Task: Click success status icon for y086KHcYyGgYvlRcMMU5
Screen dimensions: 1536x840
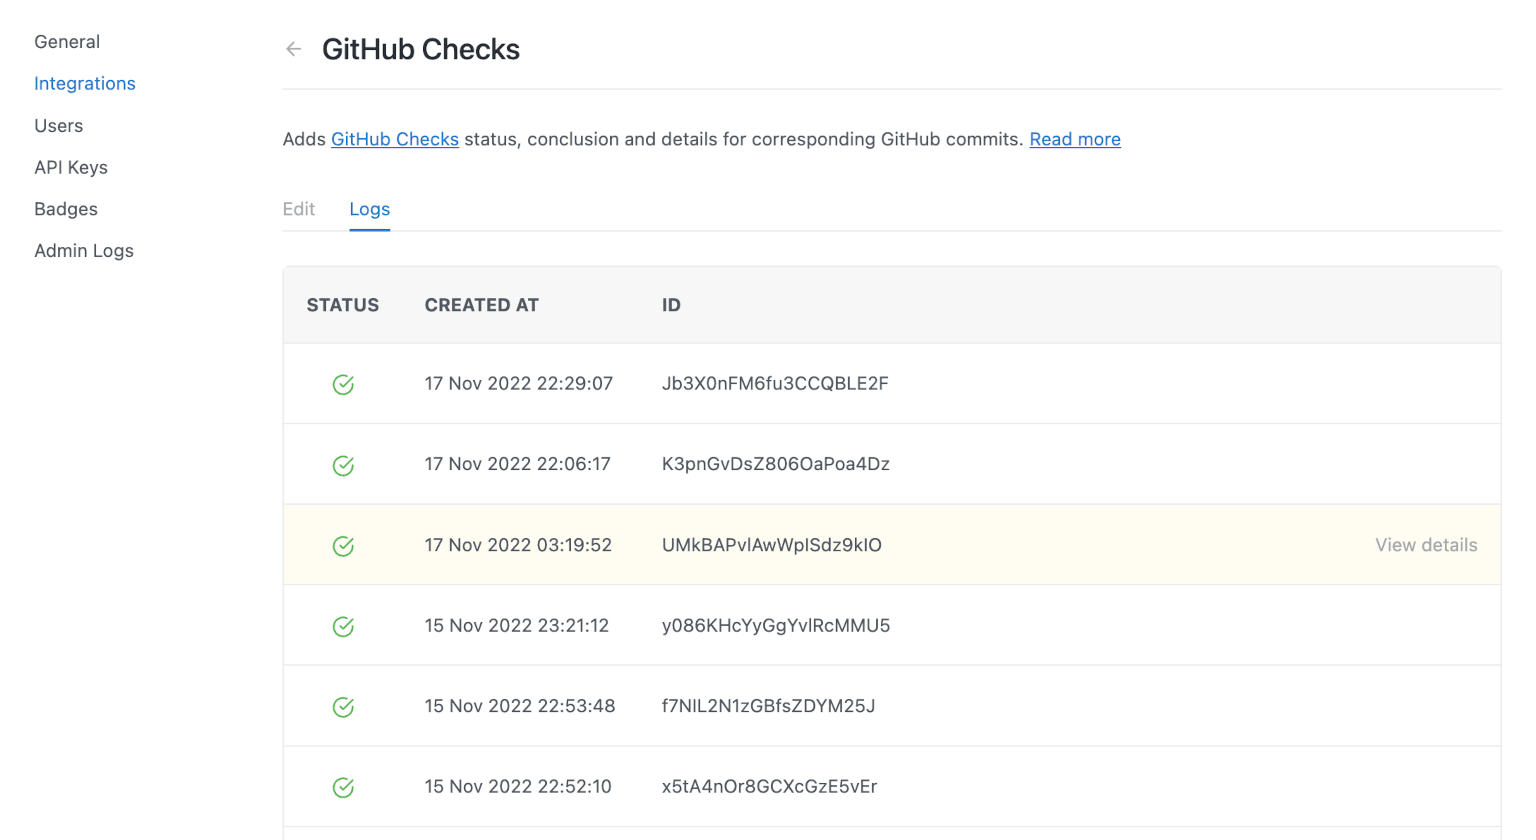Action: [x=343, y=626]
